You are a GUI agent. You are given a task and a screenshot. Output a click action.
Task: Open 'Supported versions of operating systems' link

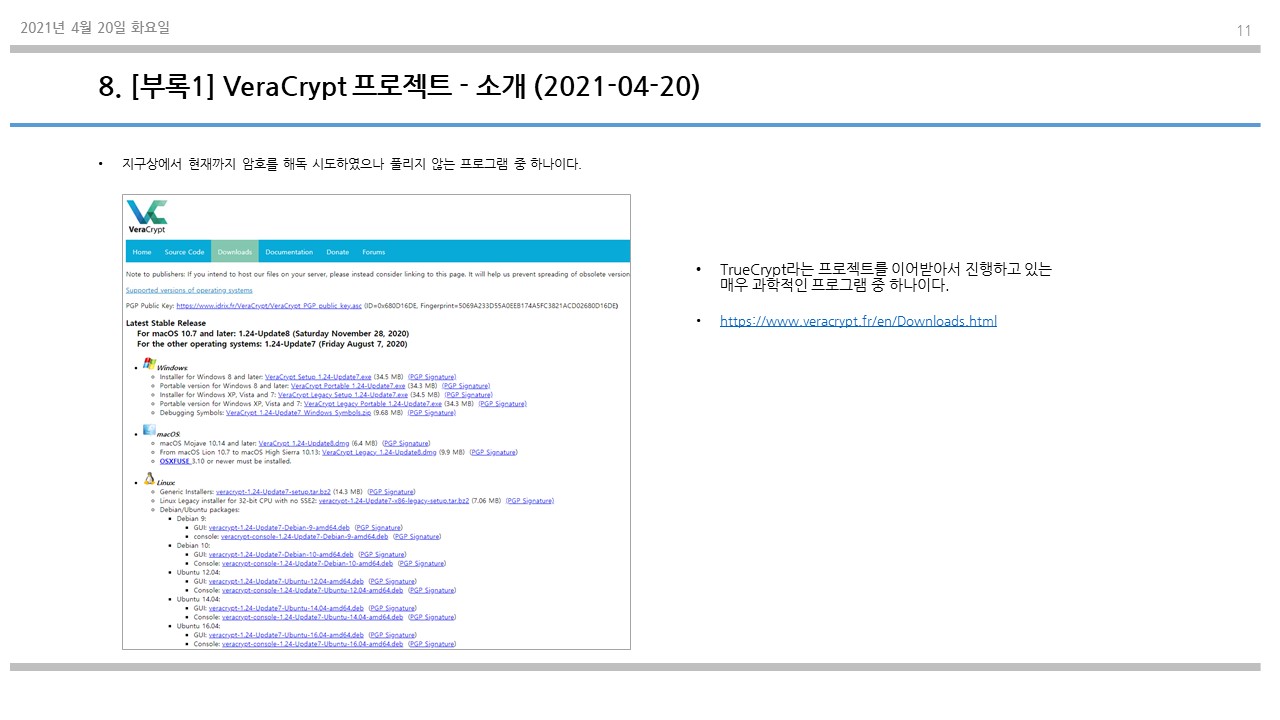point(189,290)
